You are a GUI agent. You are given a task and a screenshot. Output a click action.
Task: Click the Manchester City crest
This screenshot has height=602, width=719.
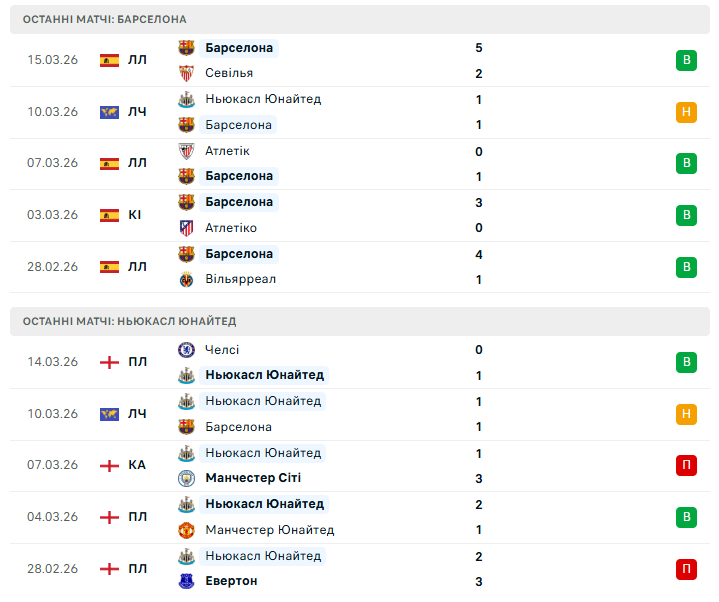click(186, 479)
